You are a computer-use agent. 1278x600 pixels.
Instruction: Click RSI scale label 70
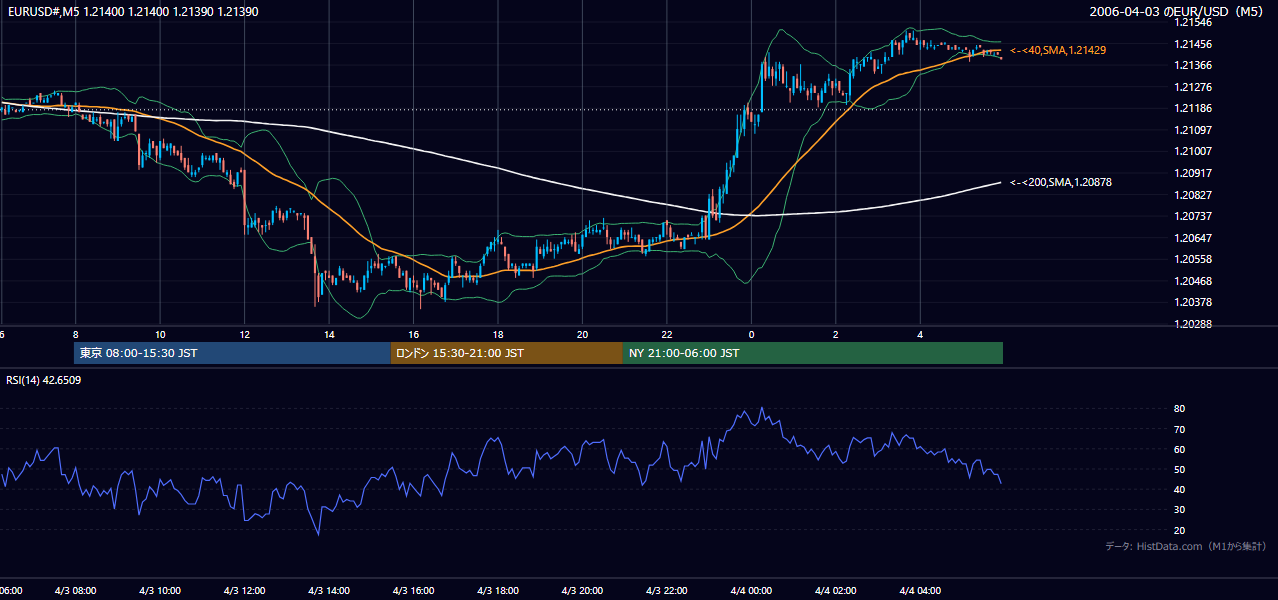click(x=1179, y=429)
